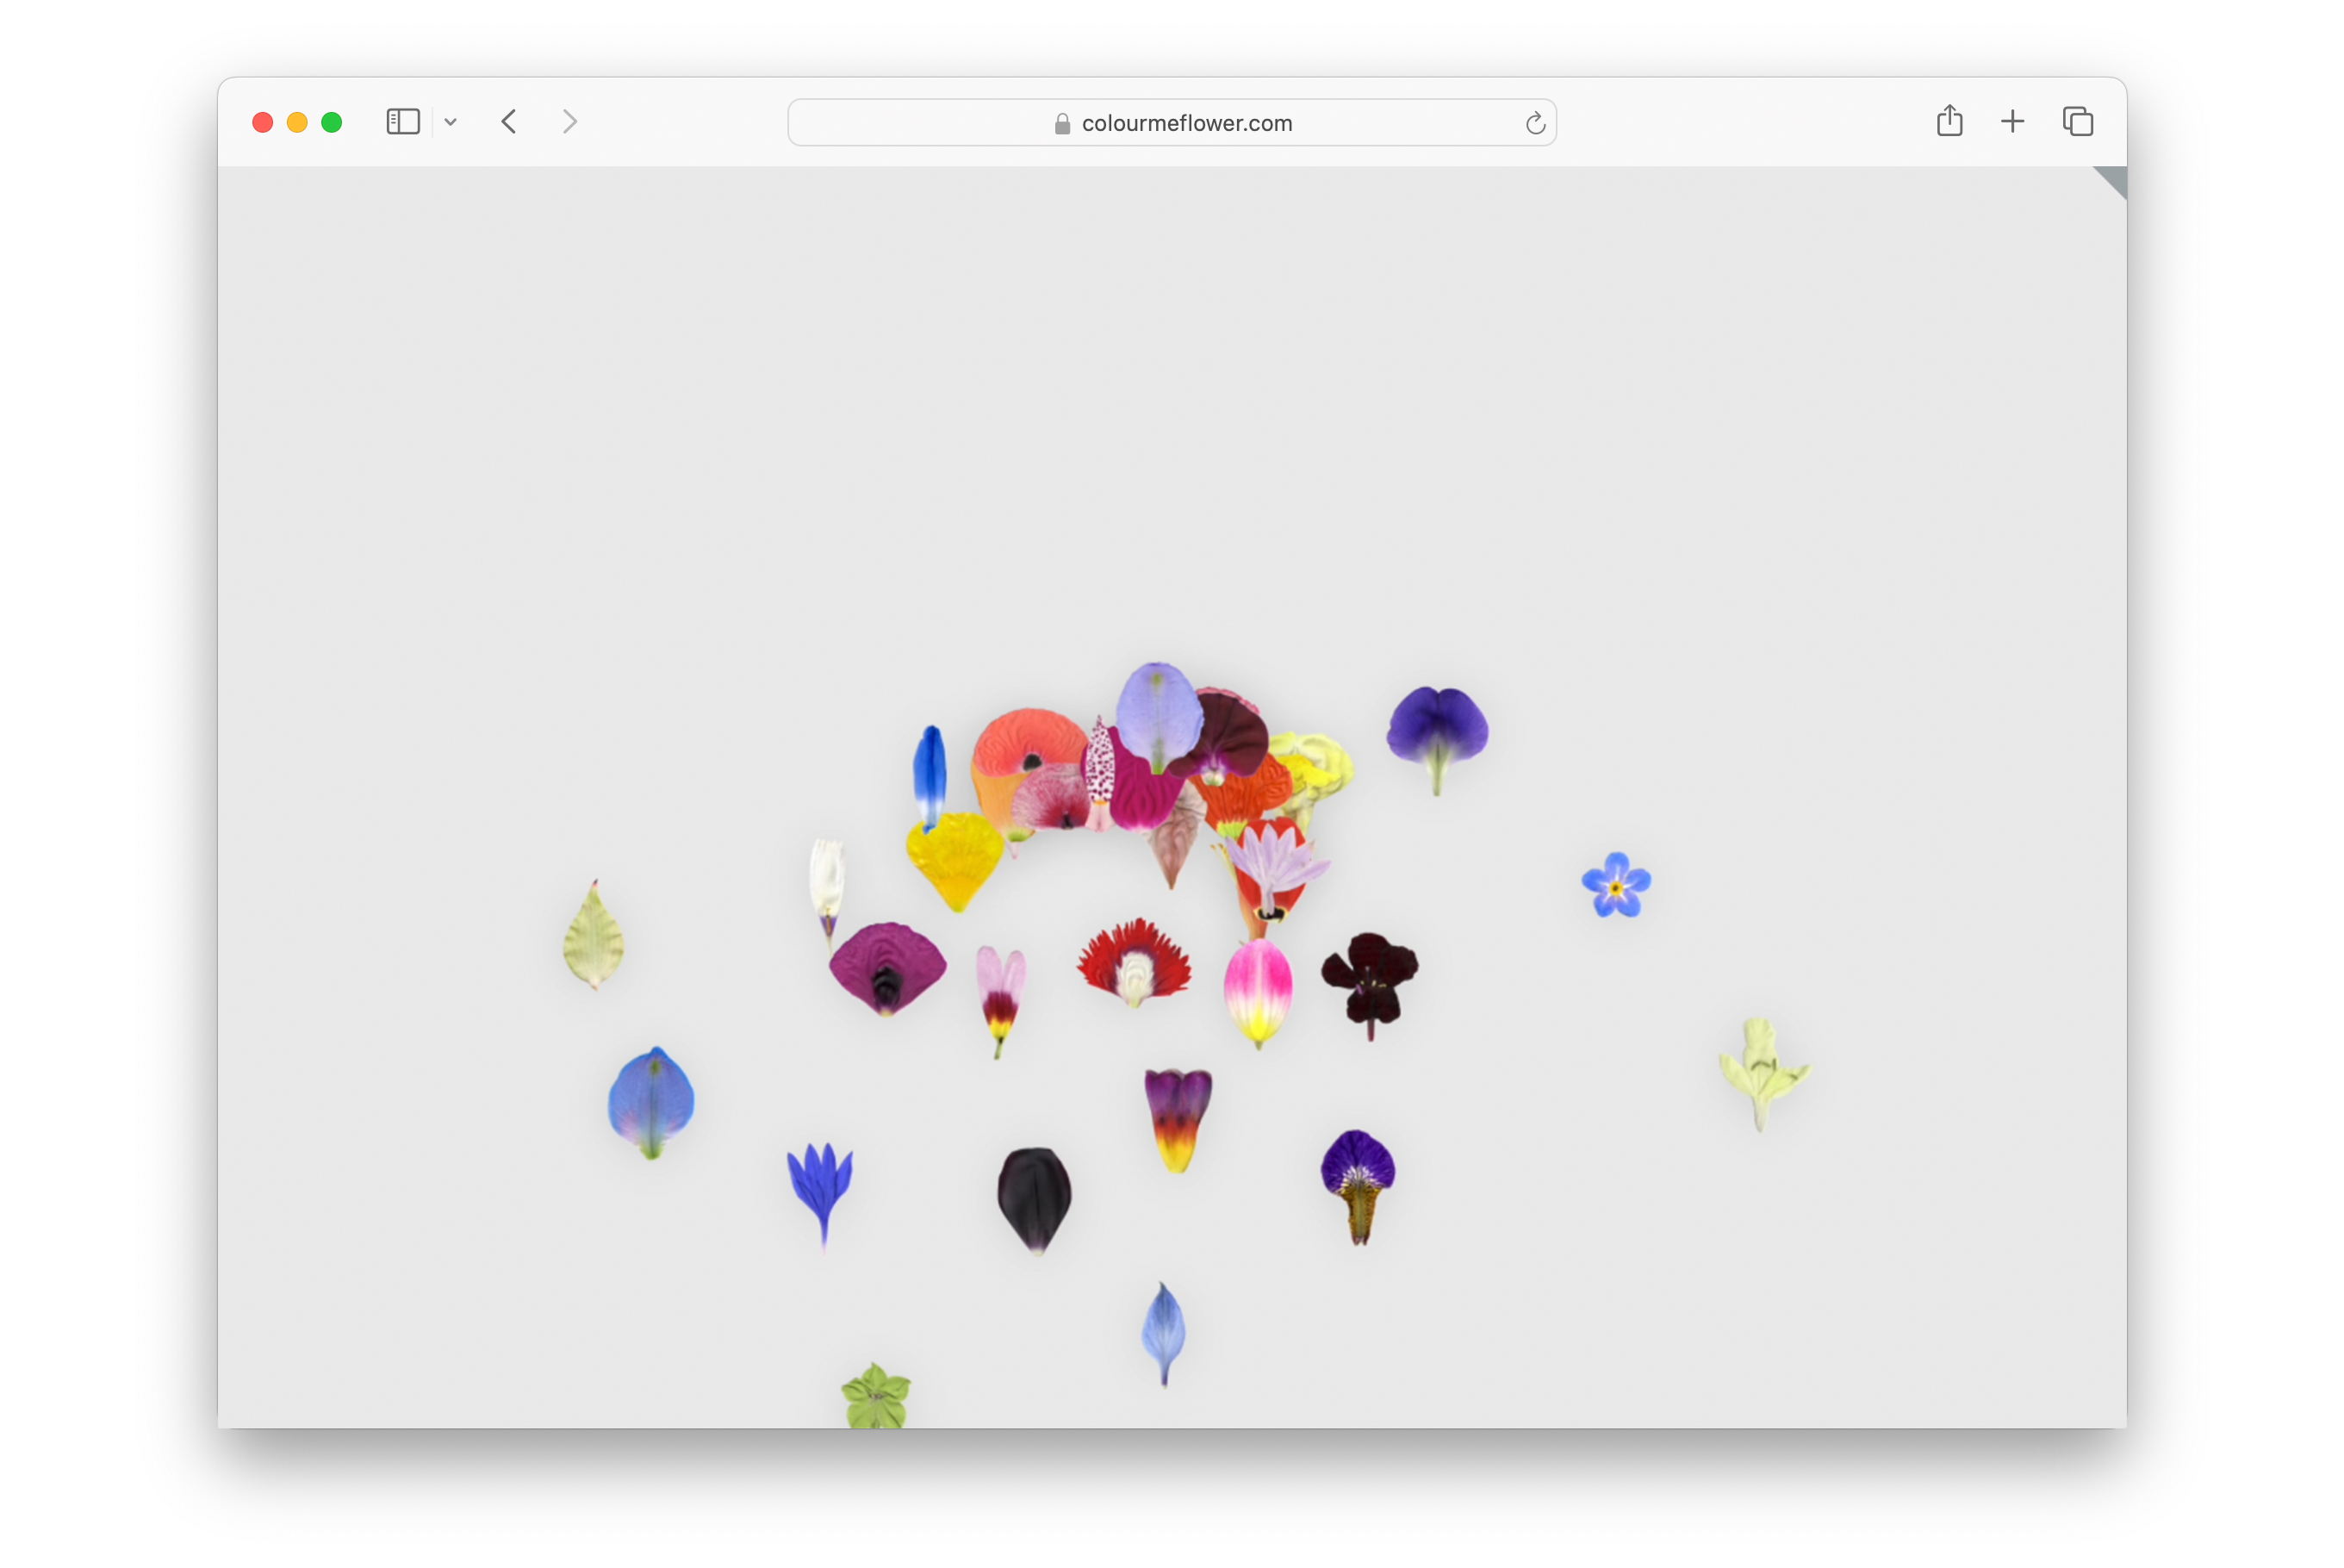This screenshot has height=1568, width=2344.
Task: Go back with the left arrow
Action: tap(509, 122)
